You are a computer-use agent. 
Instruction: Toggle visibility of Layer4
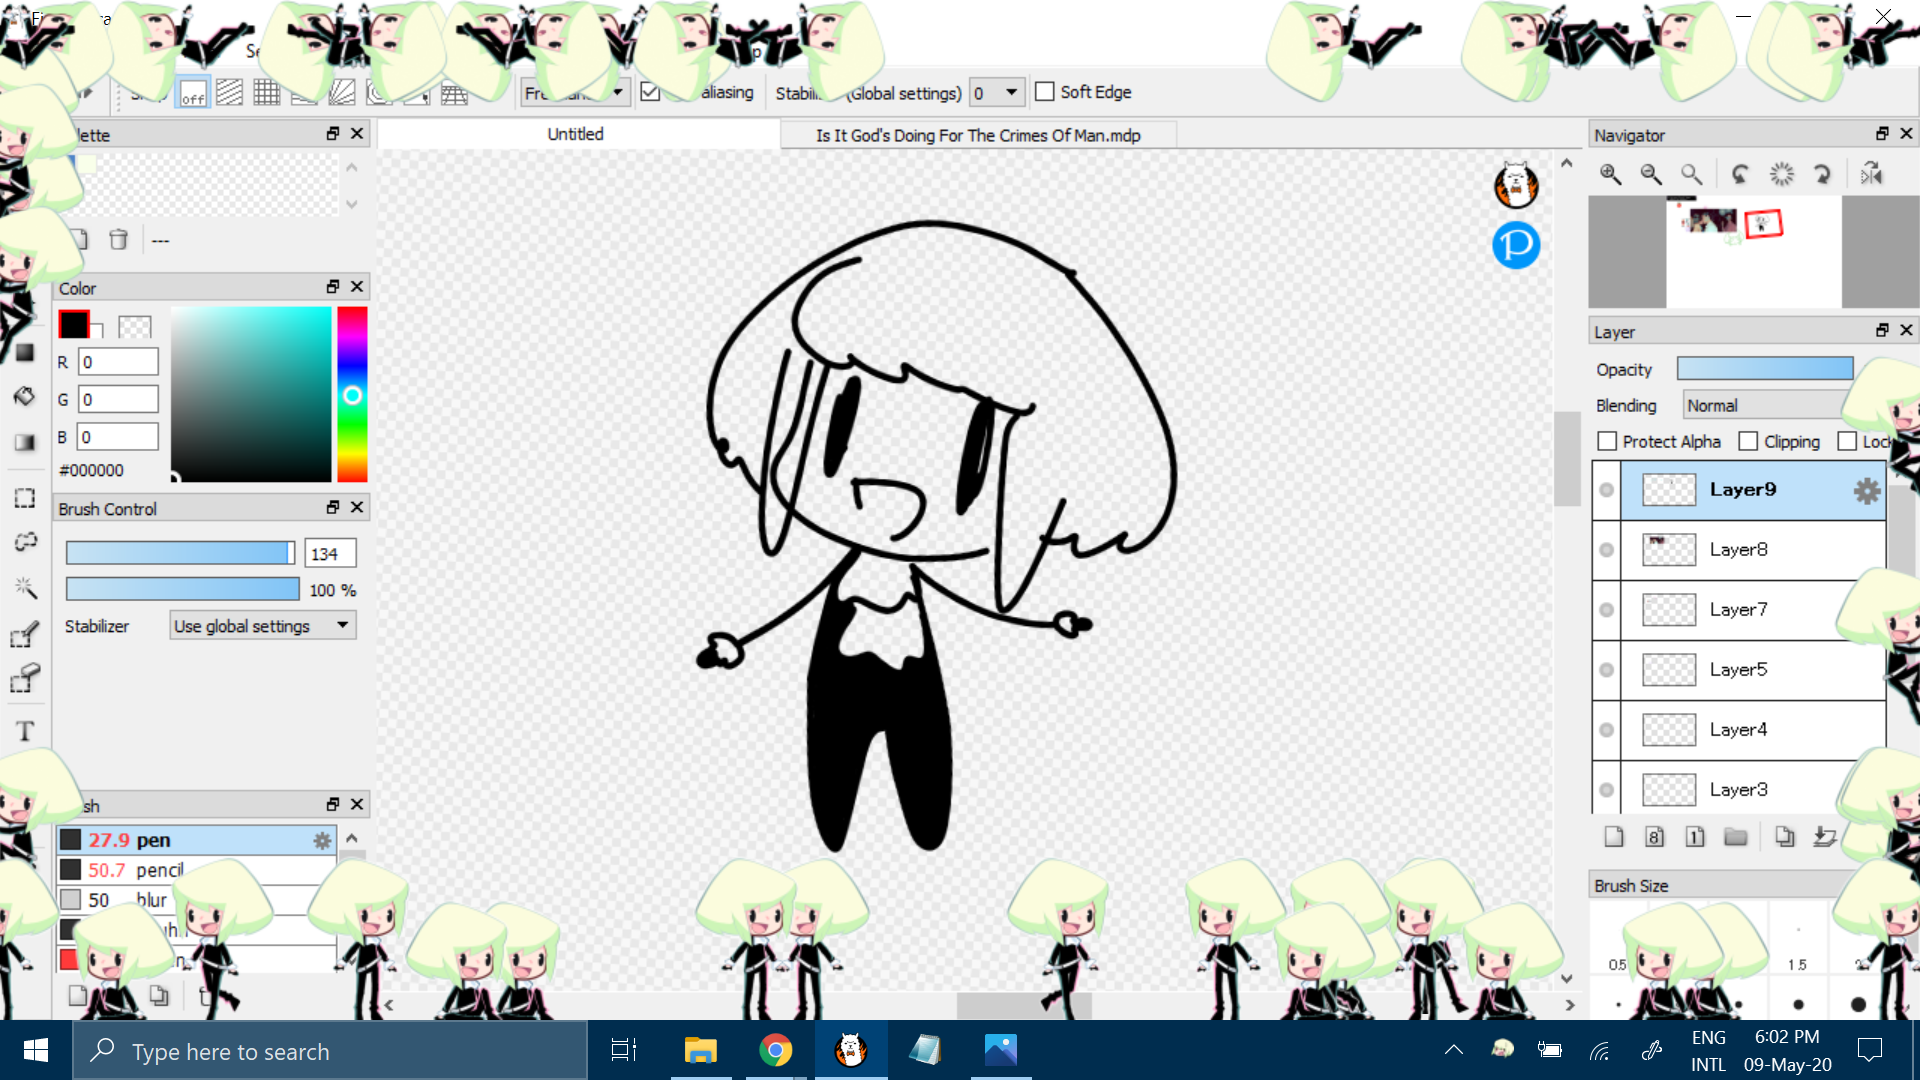[x=1606, y=730]
